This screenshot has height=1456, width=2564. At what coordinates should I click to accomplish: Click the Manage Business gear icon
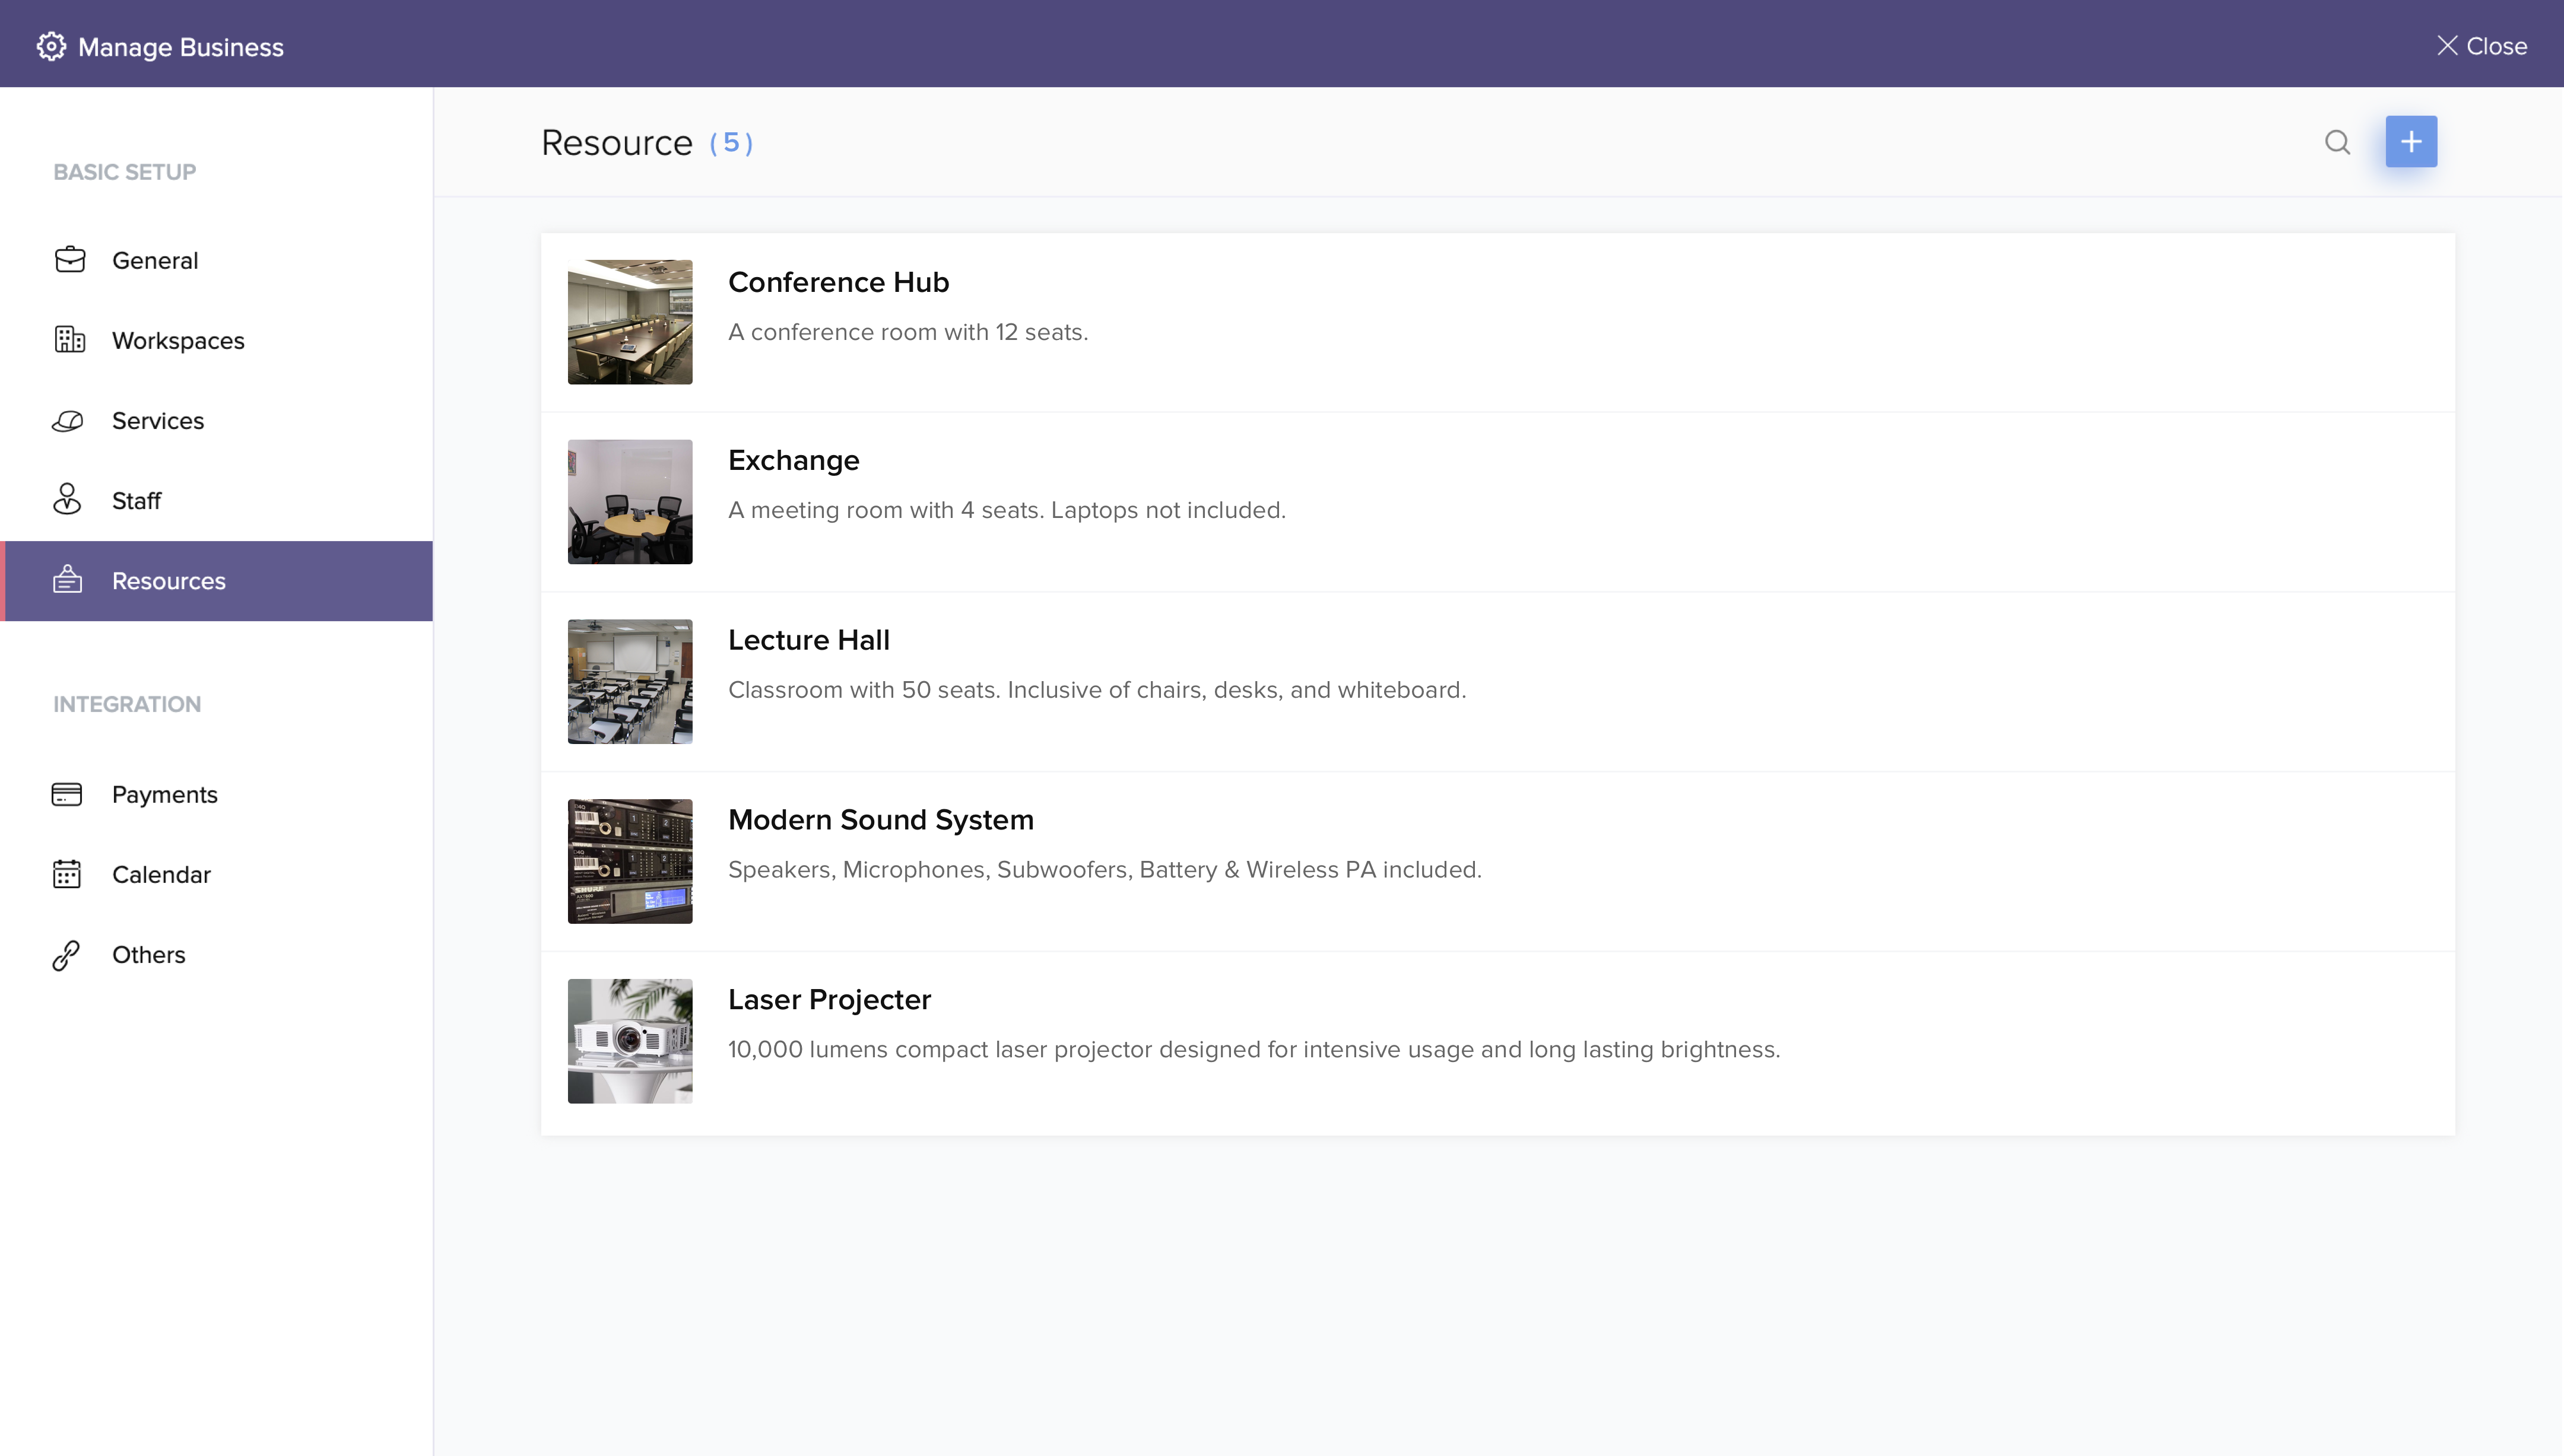tap(51, 46)
